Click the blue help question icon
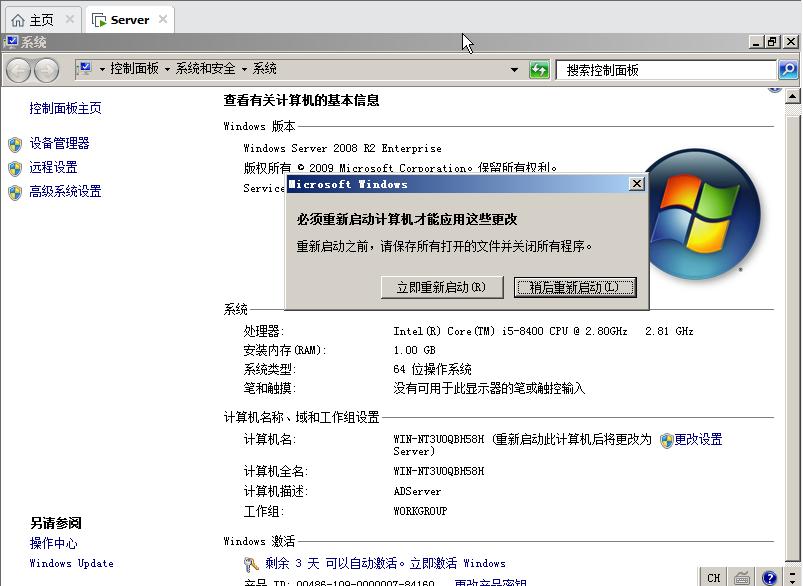This screenshot has width=803, height=586. pos(769,578)
